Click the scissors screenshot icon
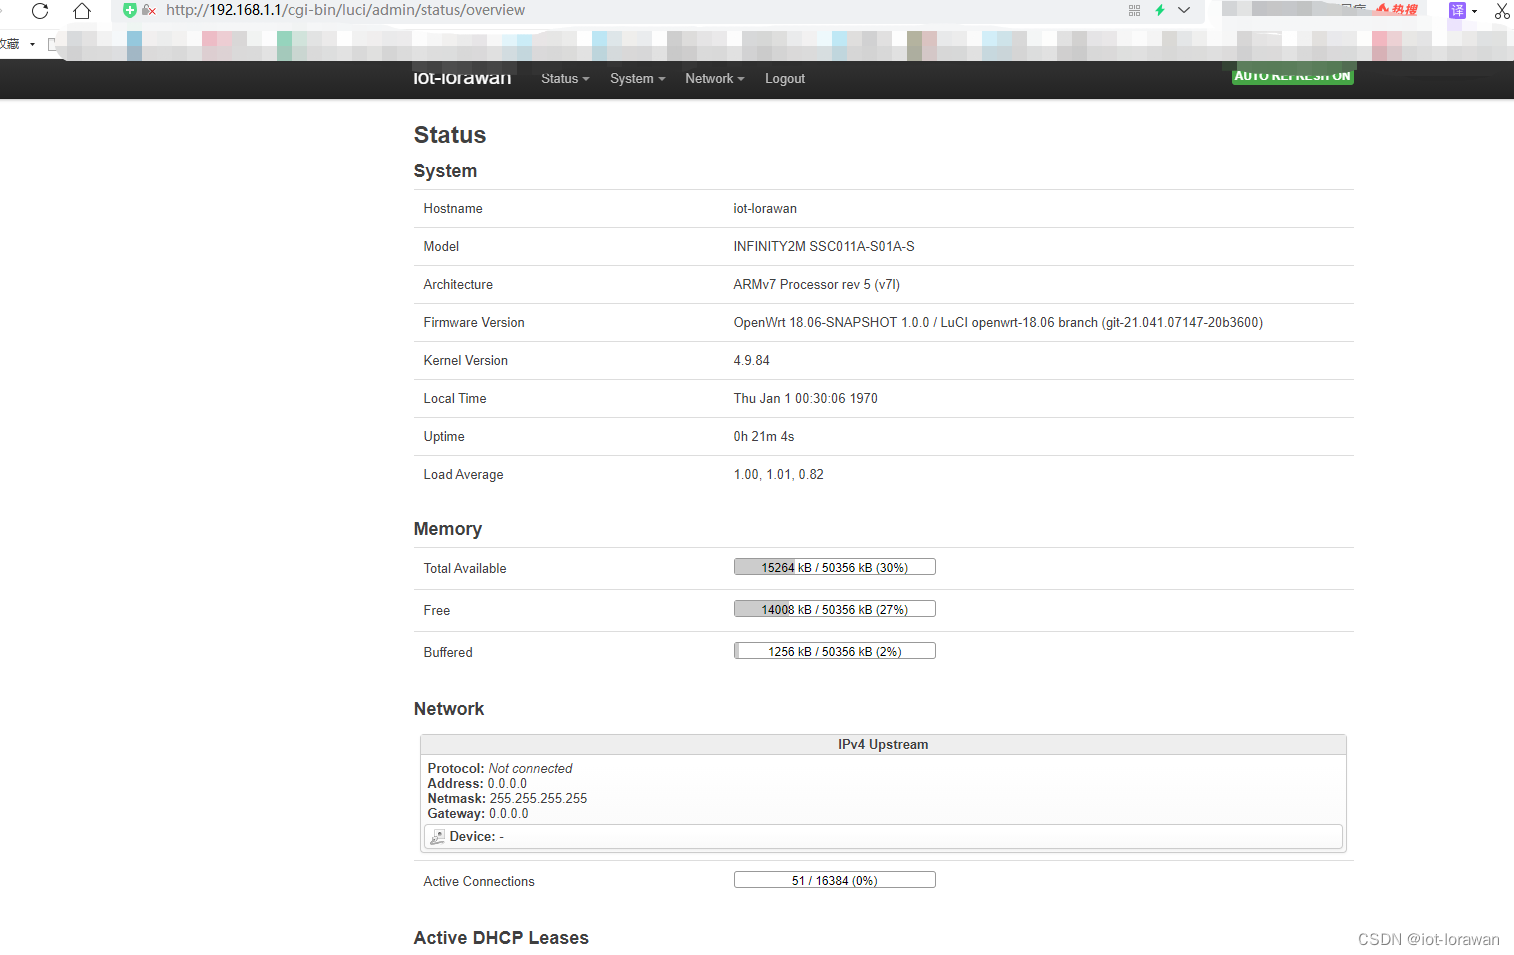 (1503, 11)
